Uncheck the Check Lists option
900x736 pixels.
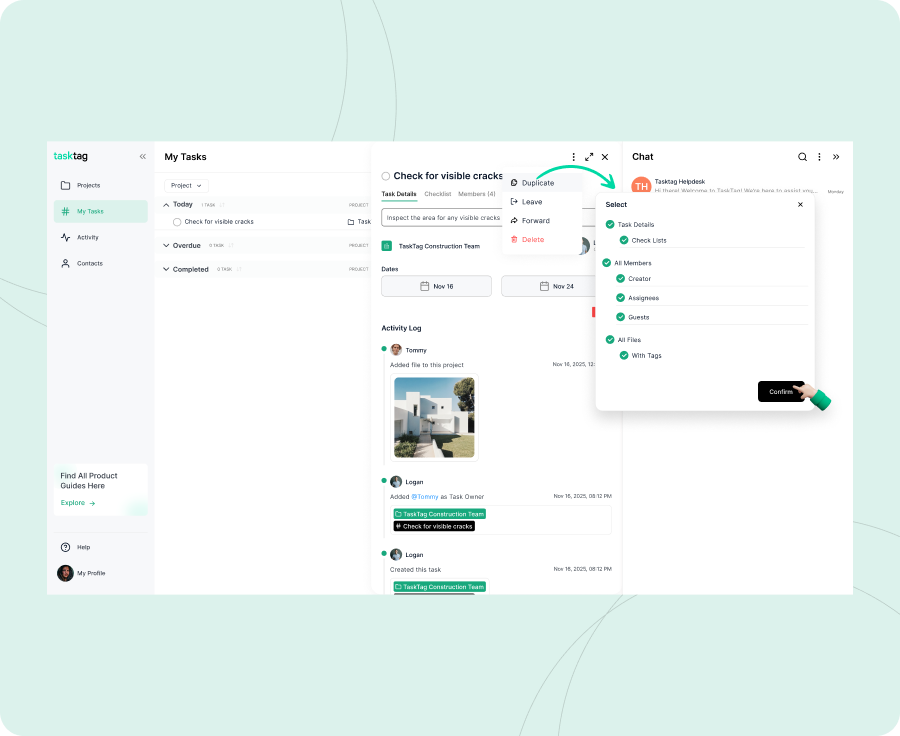(x=625, y=240)
